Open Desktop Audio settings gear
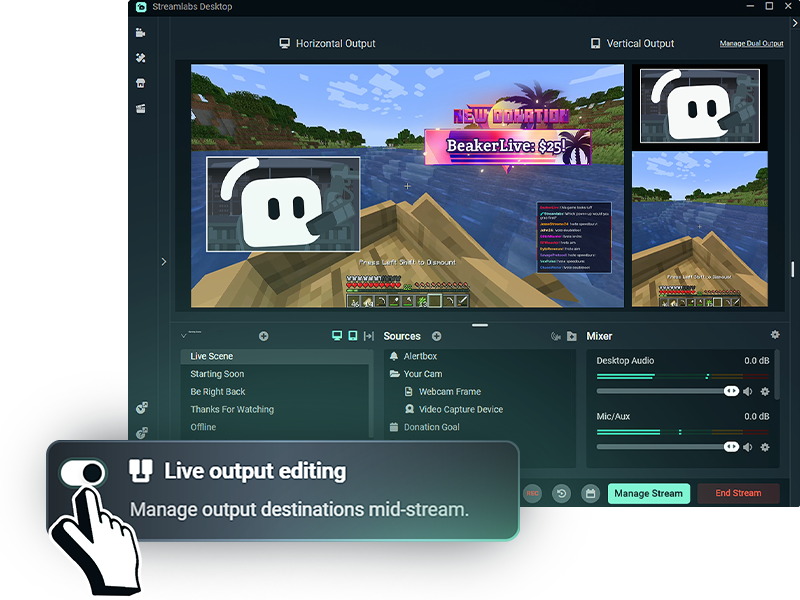This screenshot has height=600, width=800. point(765,391)
